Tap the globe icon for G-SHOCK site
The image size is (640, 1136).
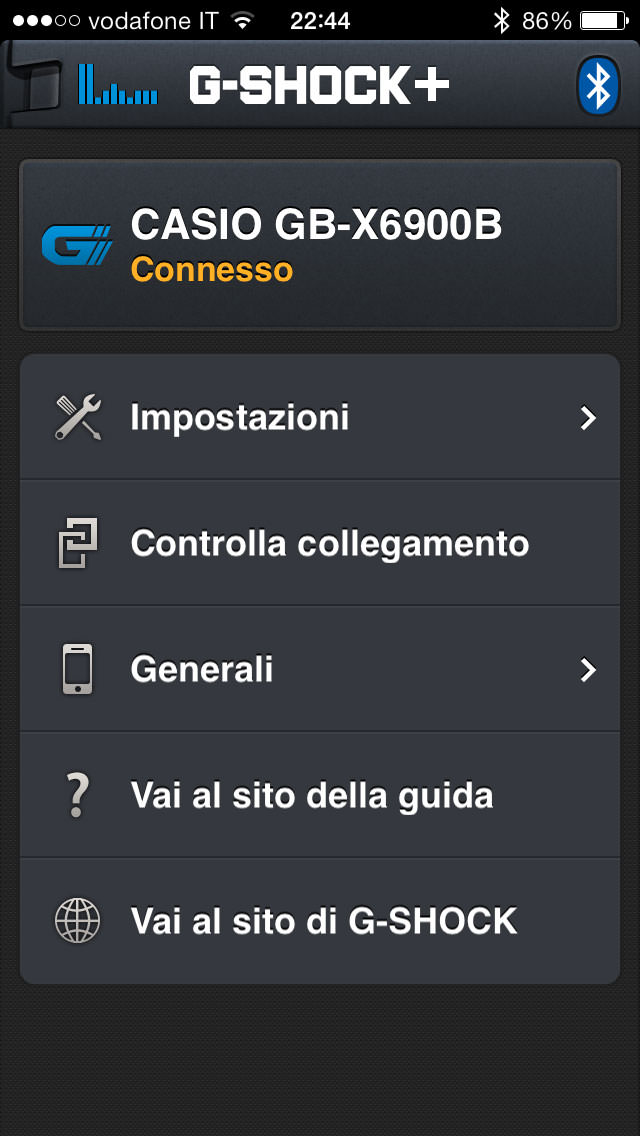coord(78,921)
